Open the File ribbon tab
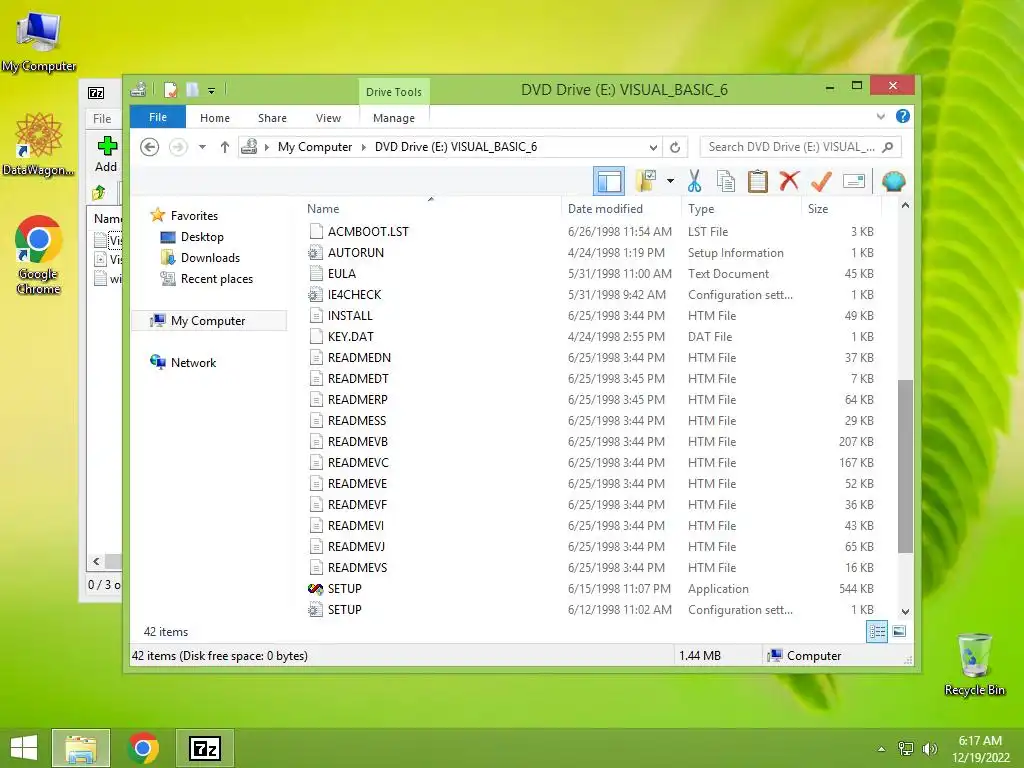 pos(158,117)
